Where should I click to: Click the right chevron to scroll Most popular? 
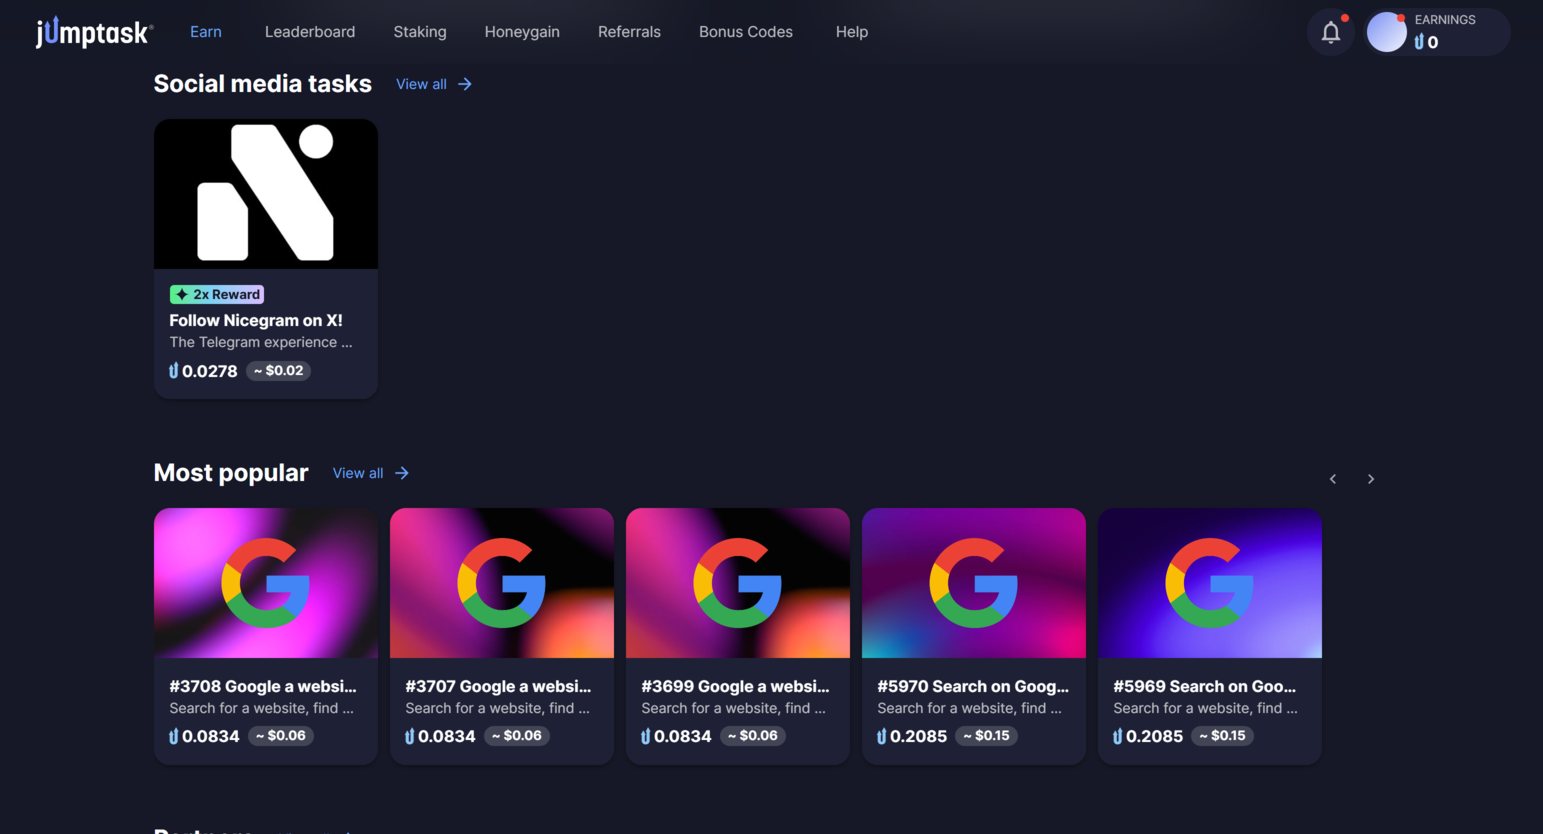(1371, 478)
